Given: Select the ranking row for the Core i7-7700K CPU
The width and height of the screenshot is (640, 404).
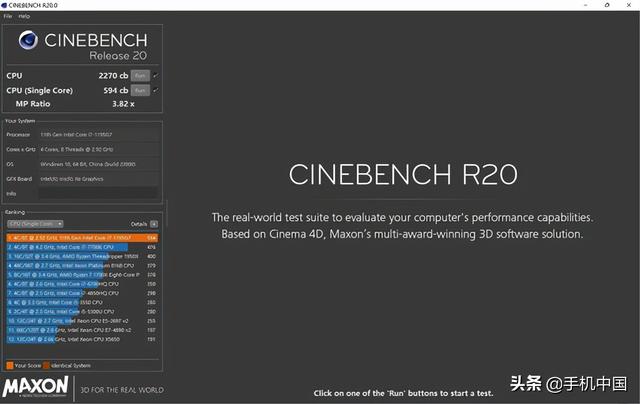Looking at the screenshot, I should [82, 247].
